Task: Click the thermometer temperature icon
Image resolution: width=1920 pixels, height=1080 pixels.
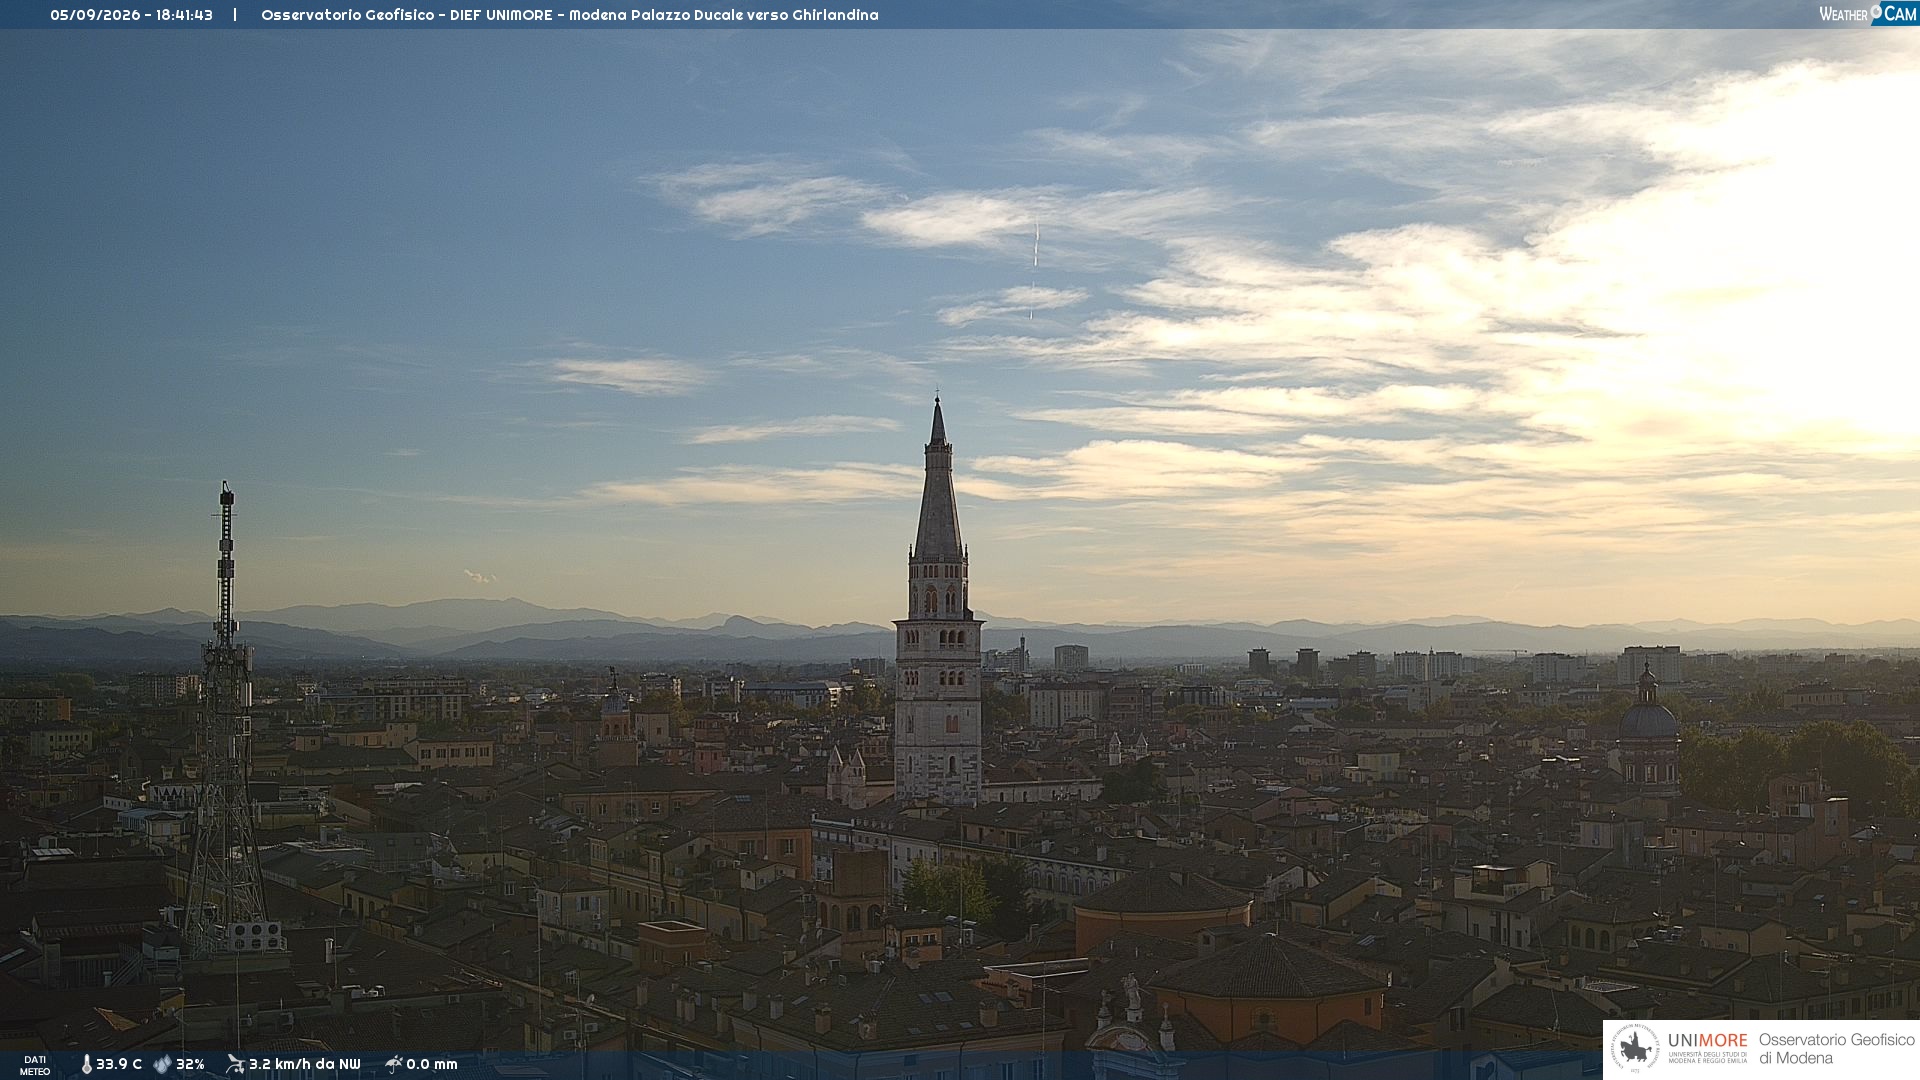Action: pyautogui.click(x=86, y=1064)
